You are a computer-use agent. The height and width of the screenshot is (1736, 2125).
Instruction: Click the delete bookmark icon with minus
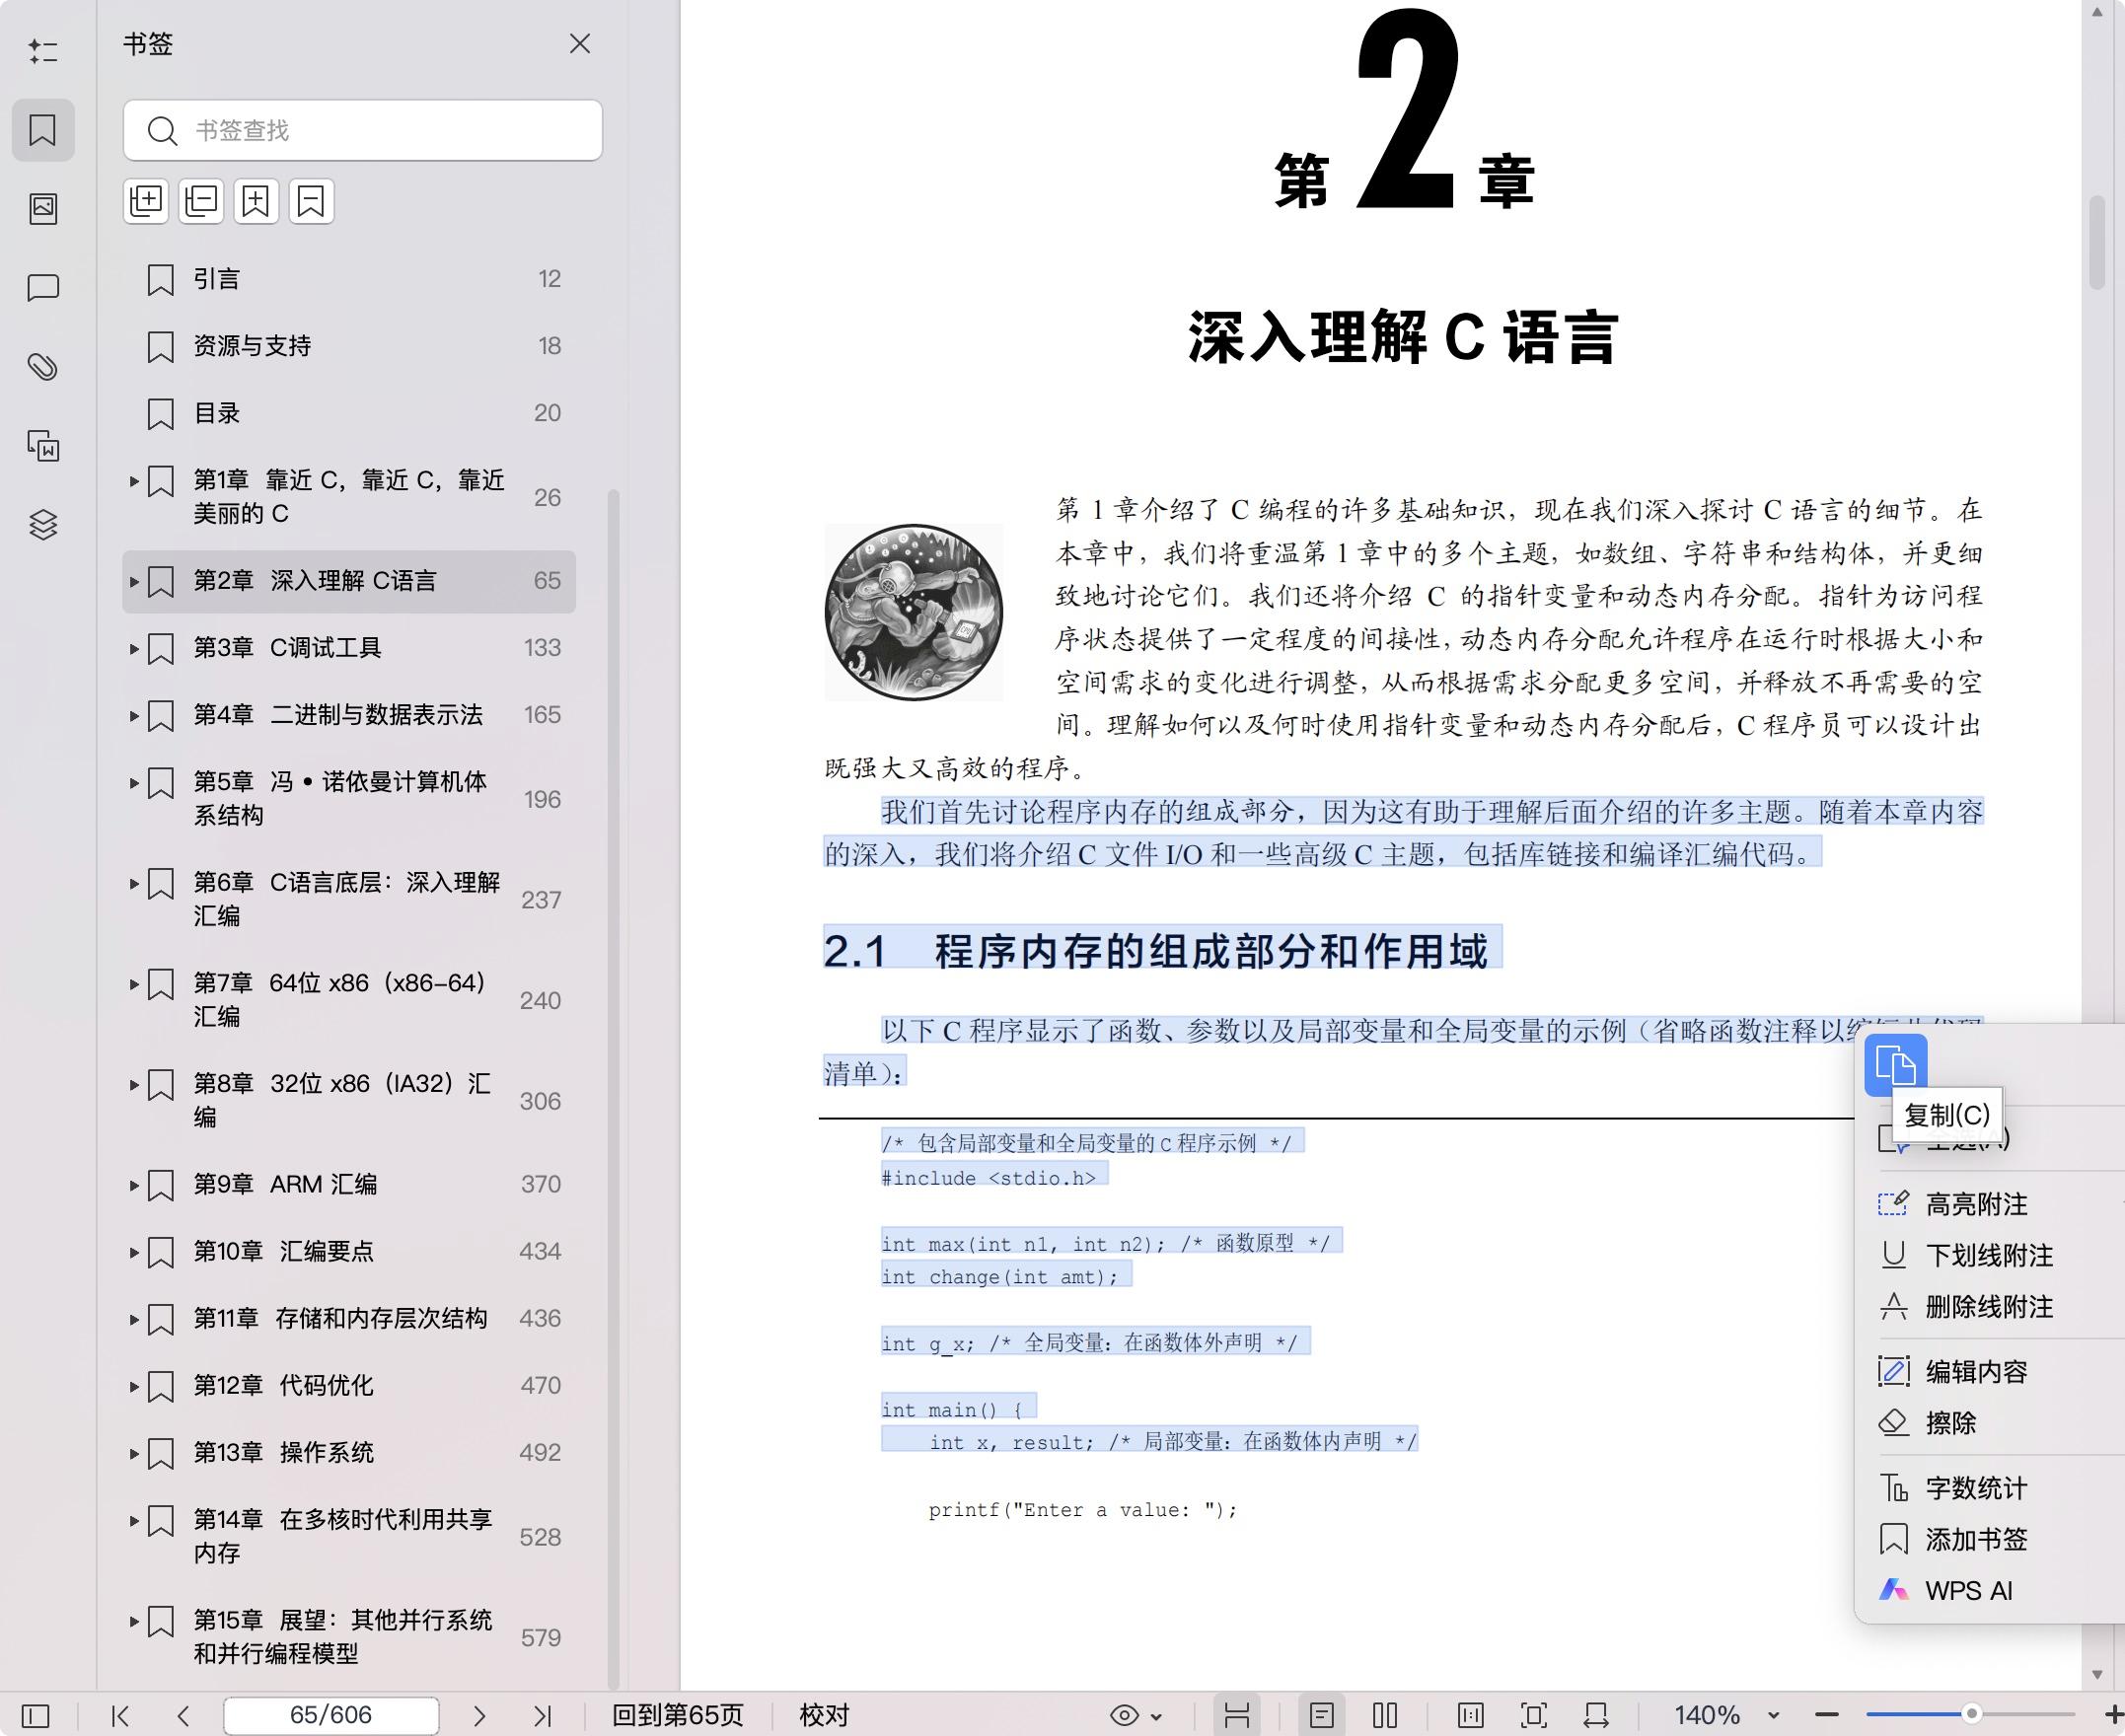coord(311,202)
